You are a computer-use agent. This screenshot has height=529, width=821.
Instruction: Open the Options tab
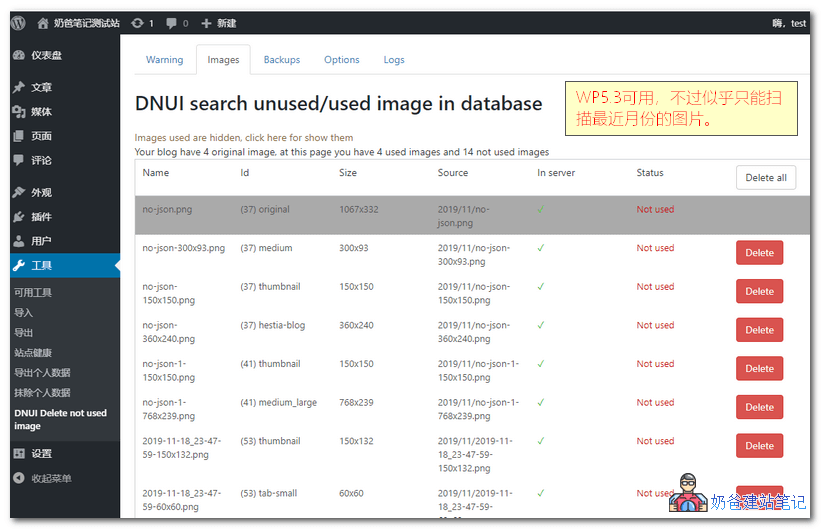coord(341,60)
